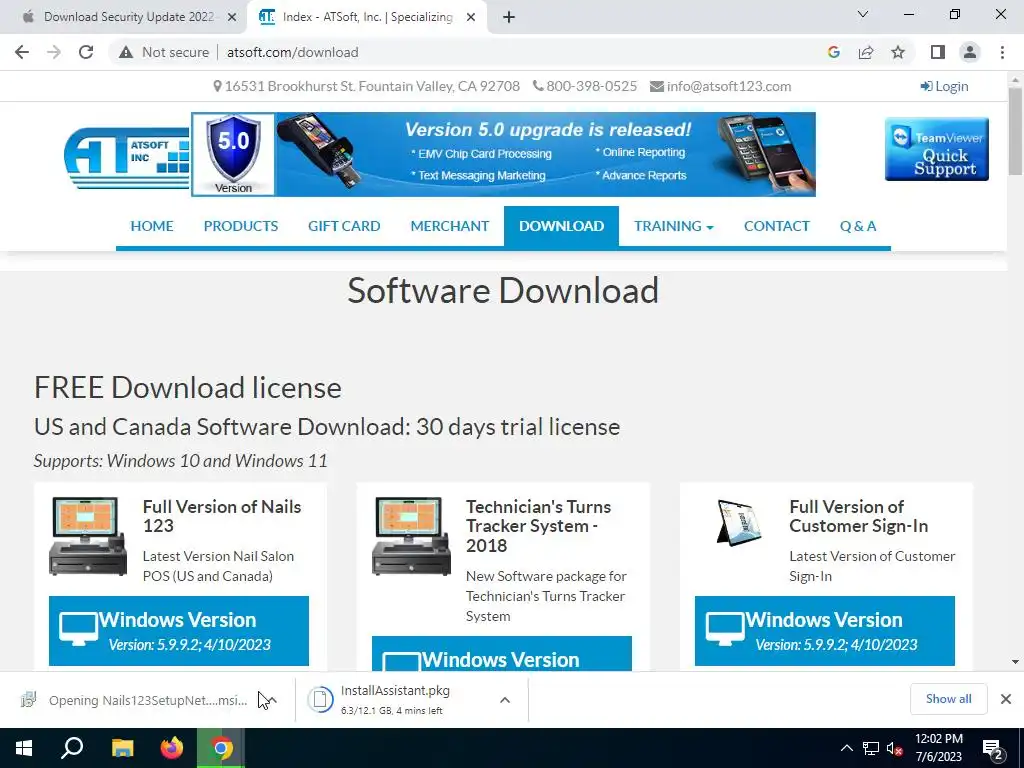Download Nails 123 Windows Version
Viewport: 1024px width, 768px height.
tap(179, 631)
